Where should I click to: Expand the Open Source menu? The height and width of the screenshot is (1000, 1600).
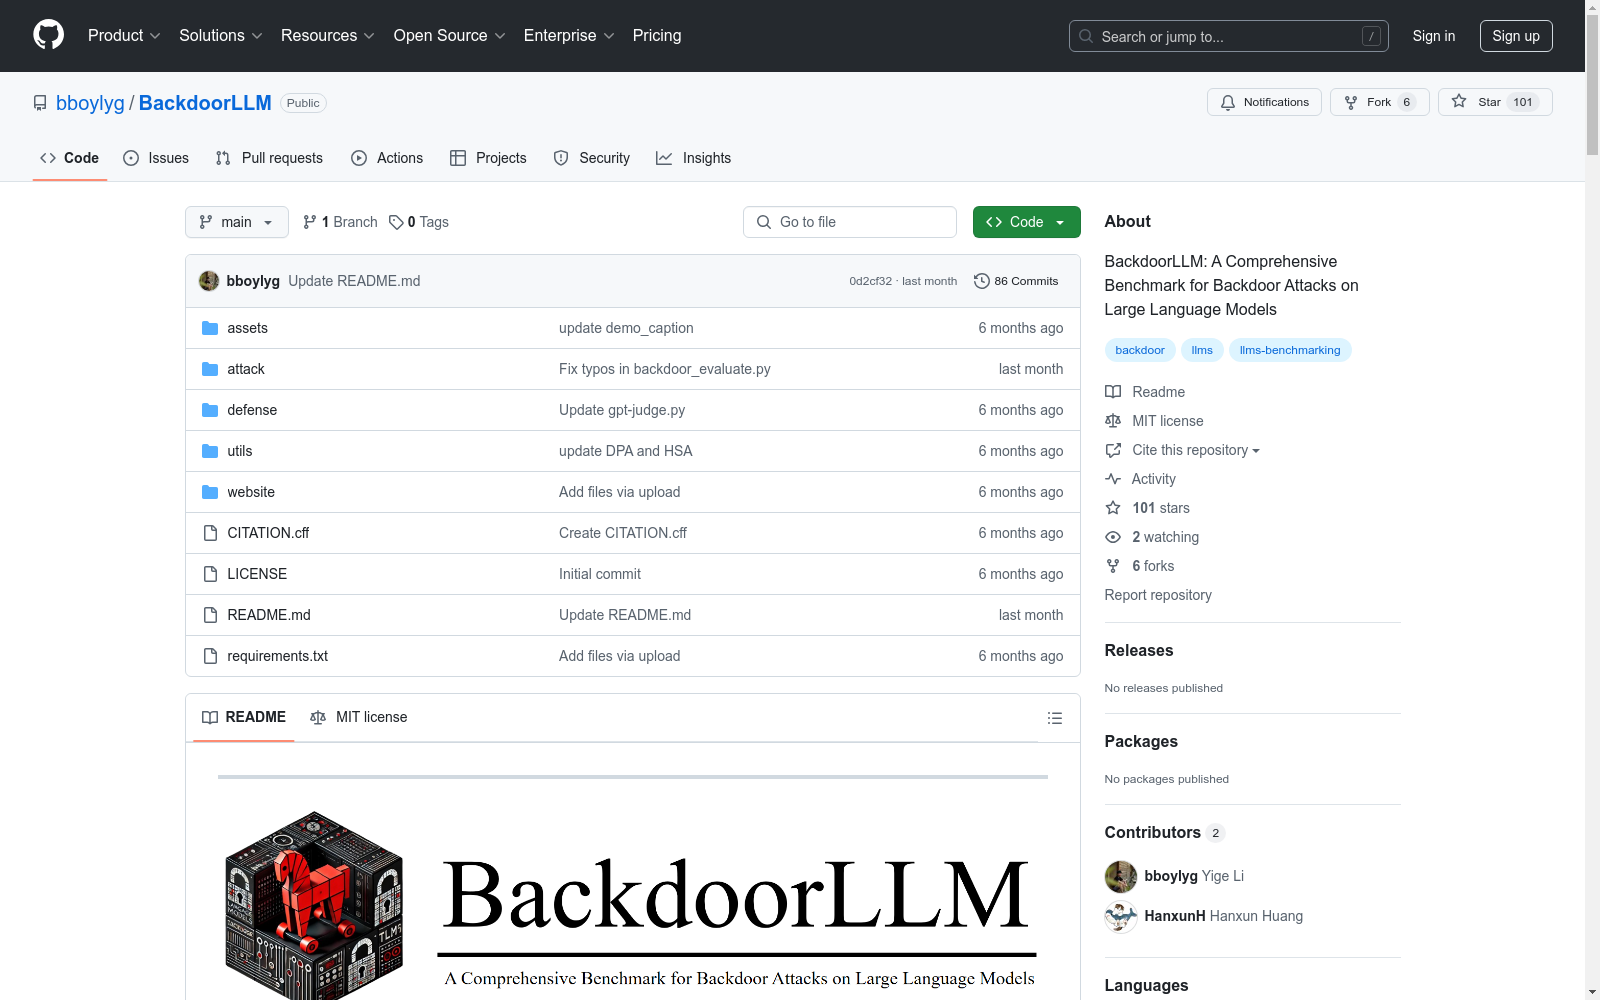(449, 35)
